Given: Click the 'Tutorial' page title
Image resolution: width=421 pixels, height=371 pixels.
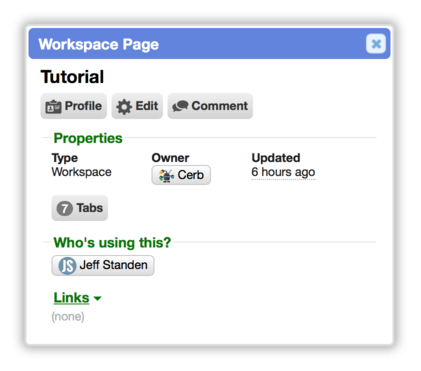Looking at the screenshot, I should [x=72, y=77].
